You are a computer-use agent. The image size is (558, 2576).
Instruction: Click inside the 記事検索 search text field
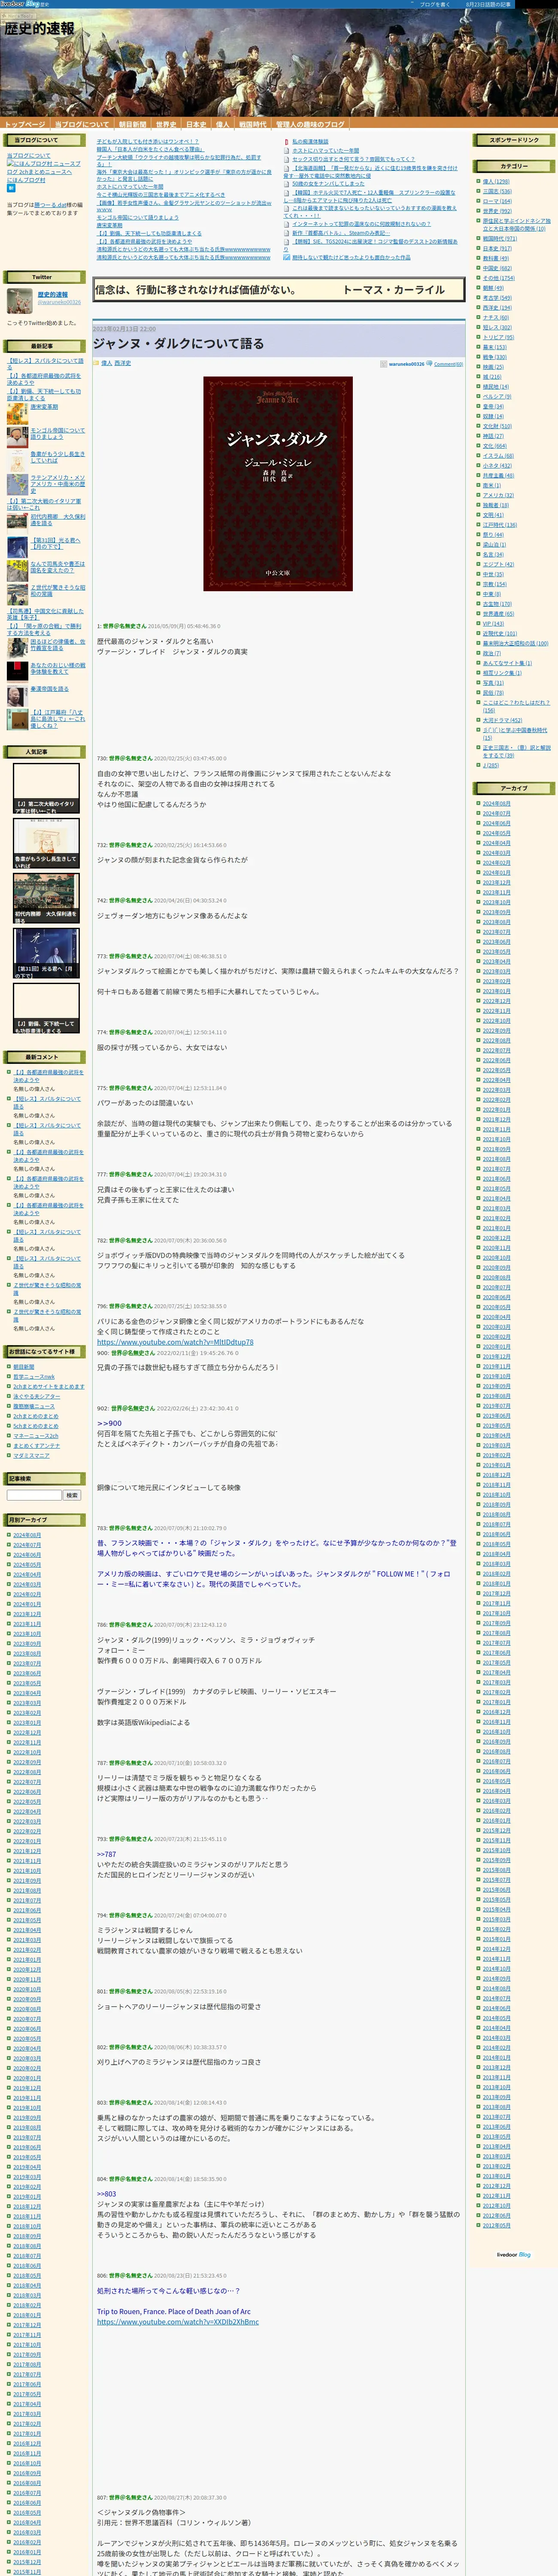[34, 1495]
